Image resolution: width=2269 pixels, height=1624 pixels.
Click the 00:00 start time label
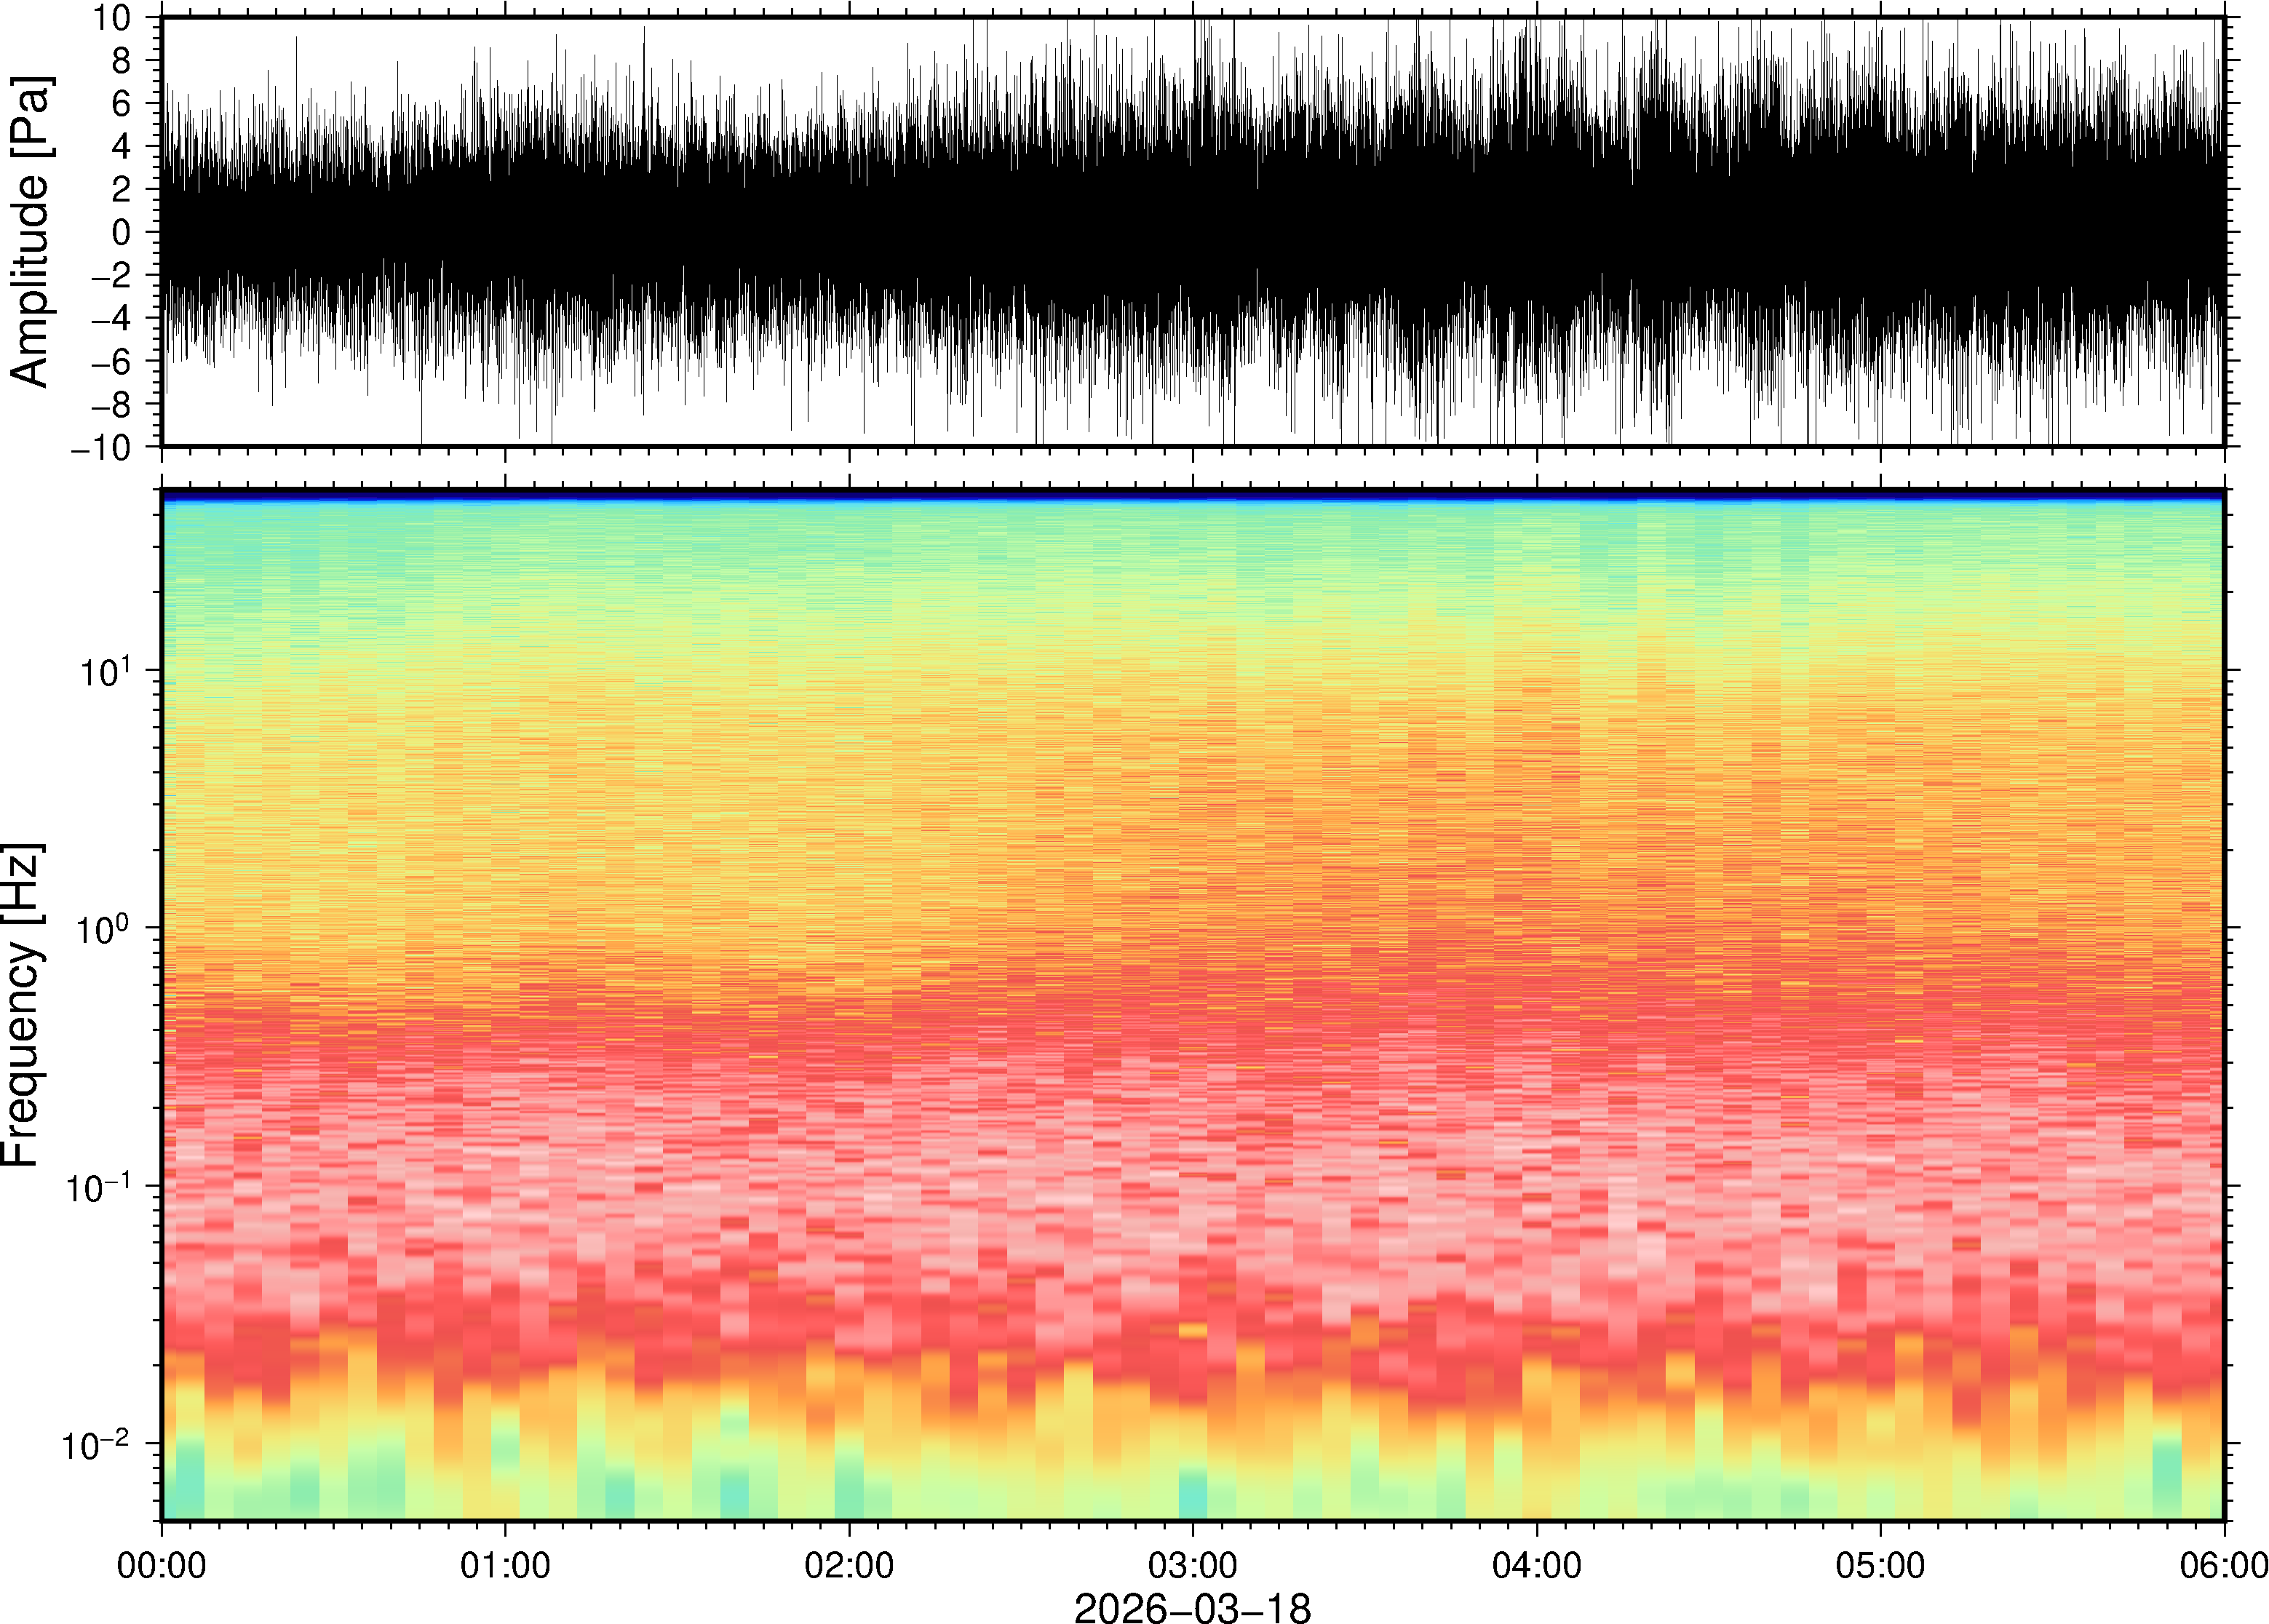[x=162, y=1565]
